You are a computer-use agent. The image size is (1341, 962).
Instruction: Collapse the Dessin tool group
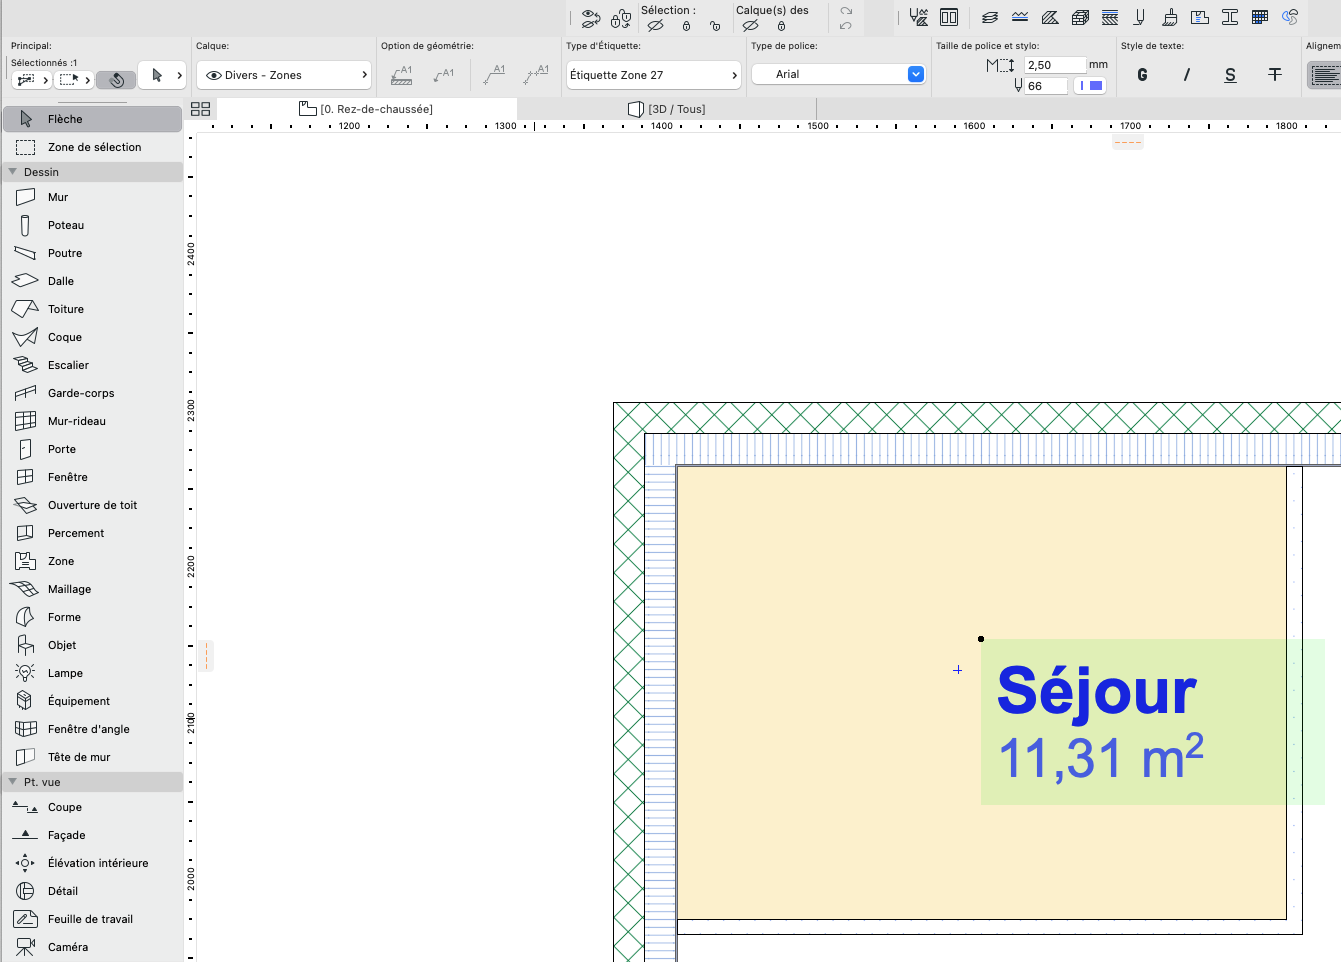[x=13, y=172]
